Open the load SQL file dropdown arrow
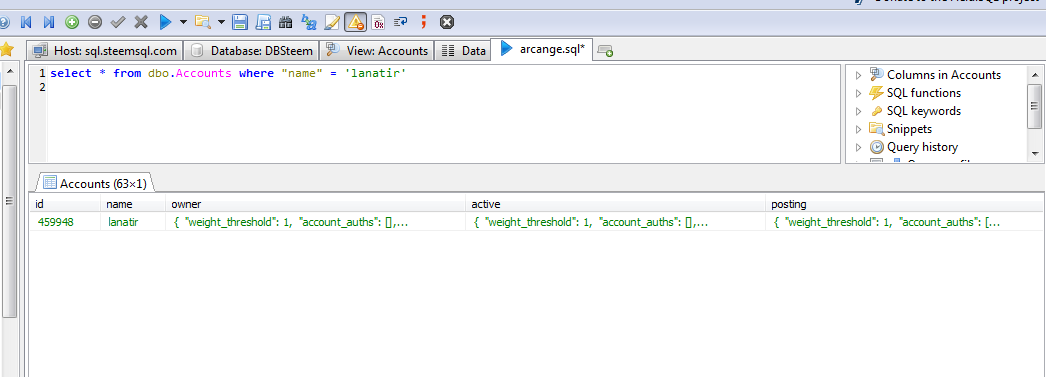This screenshot has height=377, width=1046. tap(221, 22)
